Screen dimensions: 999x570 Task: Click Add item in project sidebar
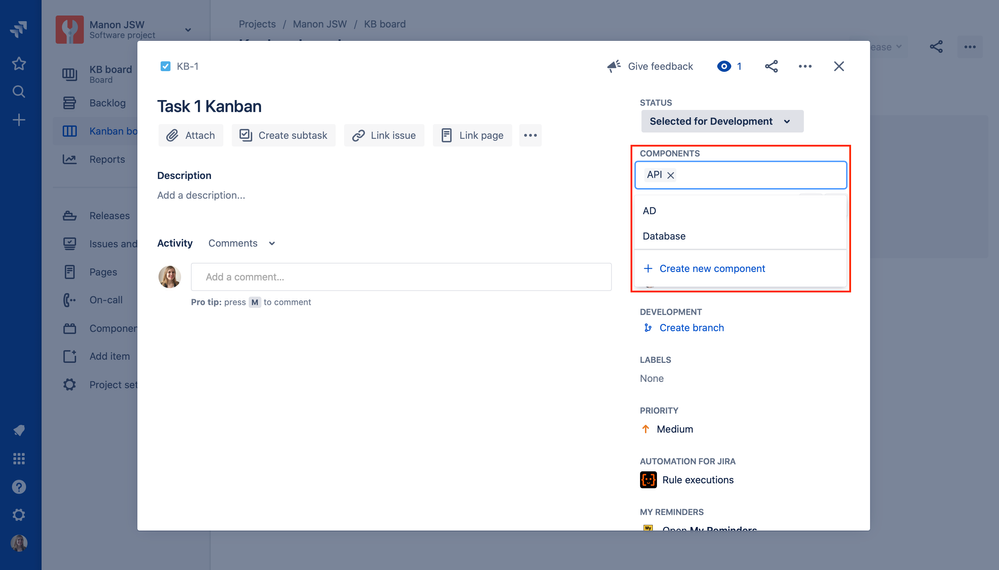tap(96, 356)
